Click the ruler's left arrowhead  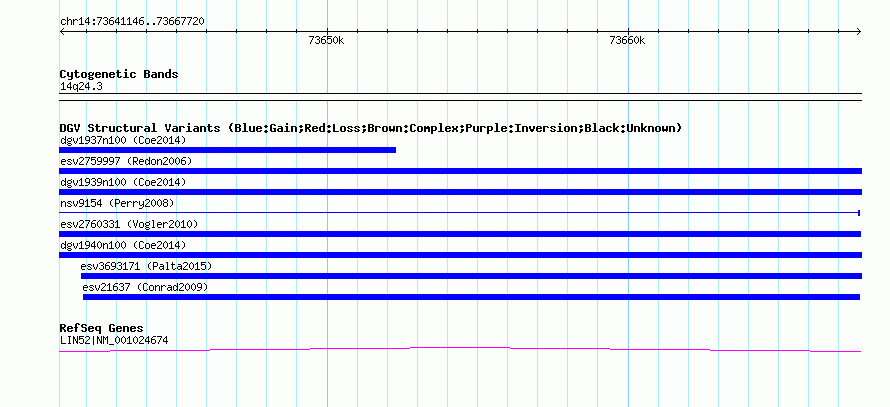pos(62,32)
